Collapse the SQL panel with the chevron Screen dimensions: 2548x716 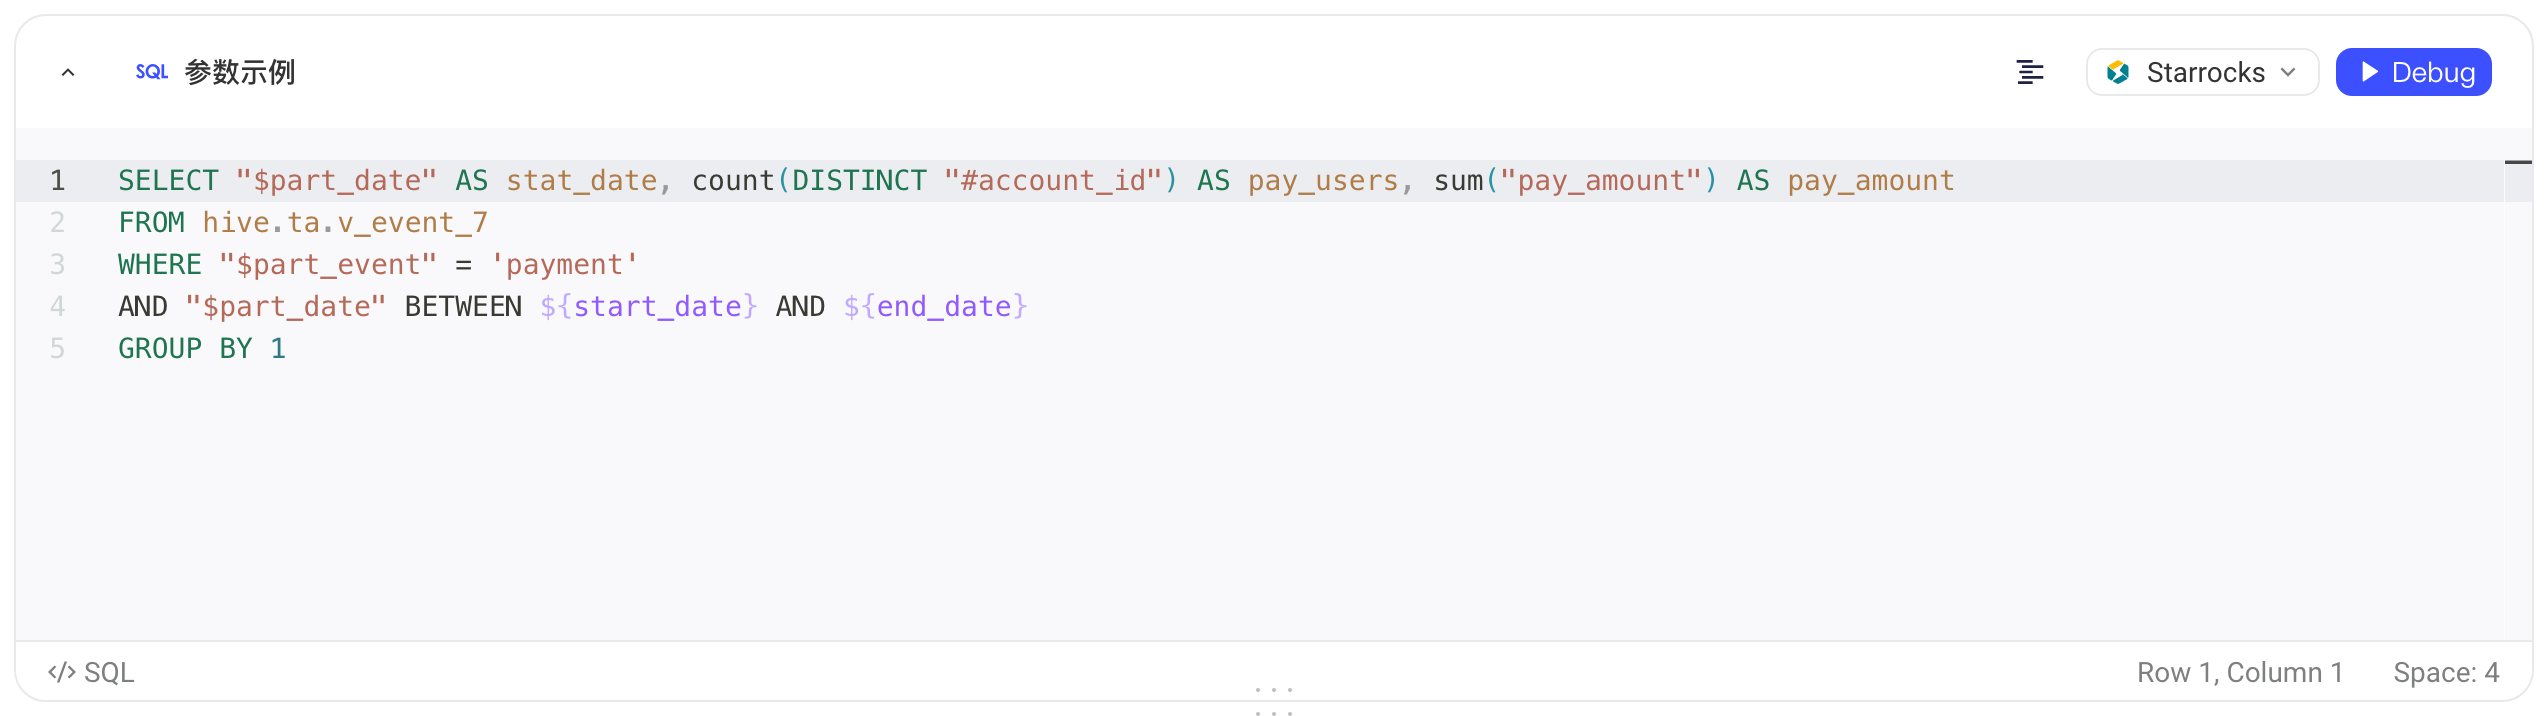tap(68, 72)
